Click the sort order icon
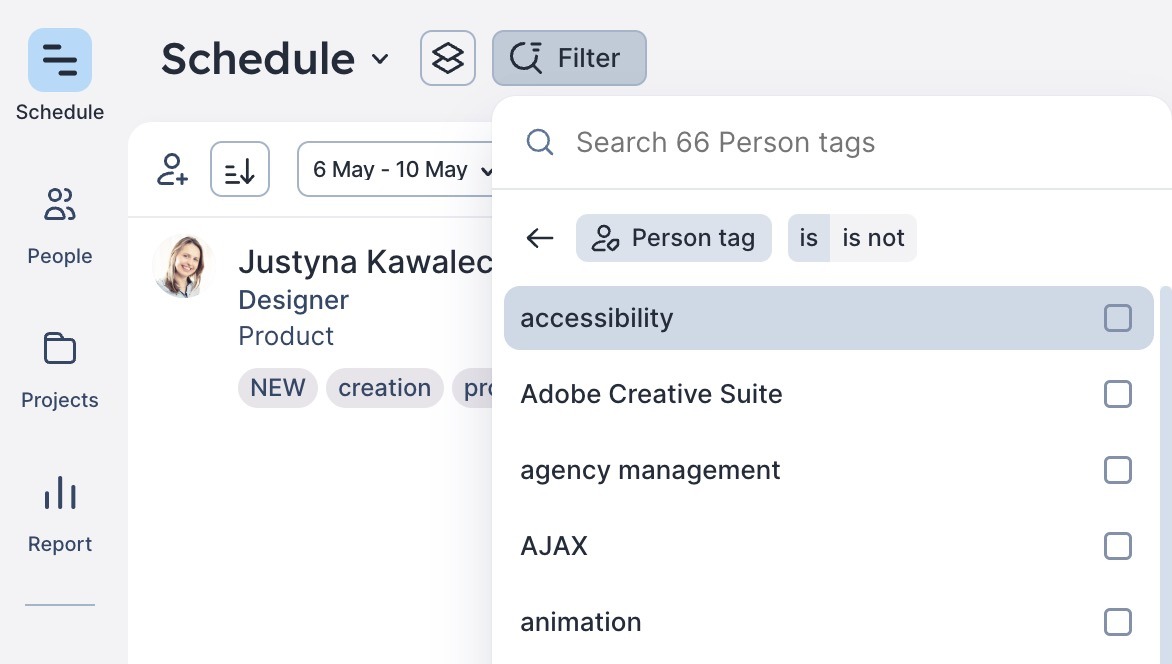The height and width of the screenshot is (664, 1172). 239,168
